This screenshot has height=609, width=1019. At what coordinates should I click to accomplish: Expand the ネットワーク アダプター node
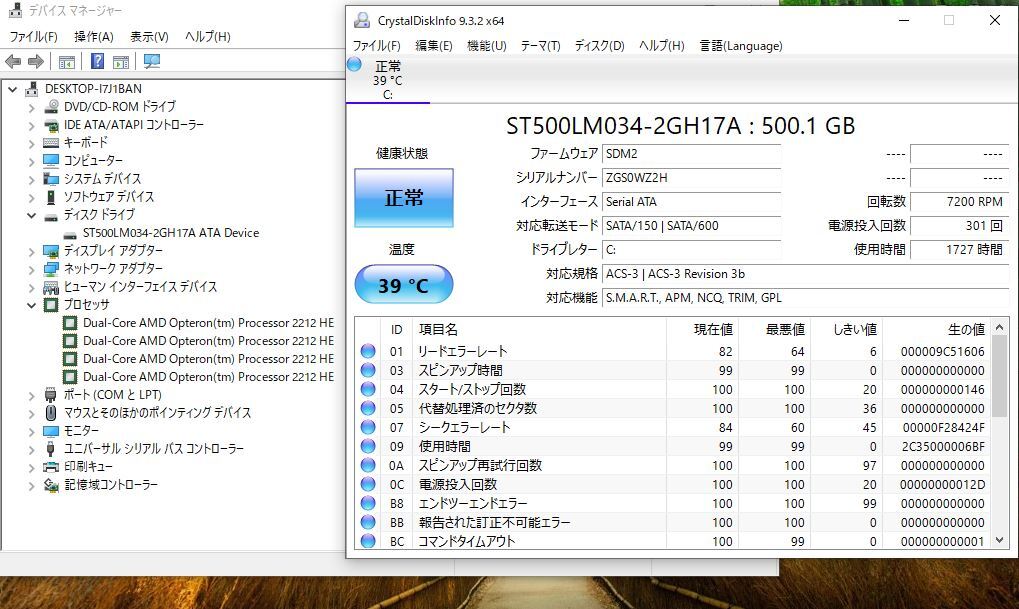point(31,269)
